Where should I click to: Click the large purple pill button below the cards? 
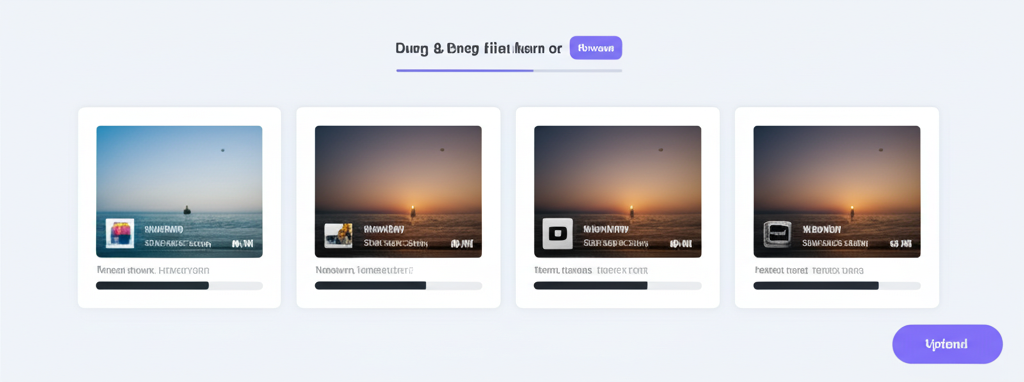point(947,344)
